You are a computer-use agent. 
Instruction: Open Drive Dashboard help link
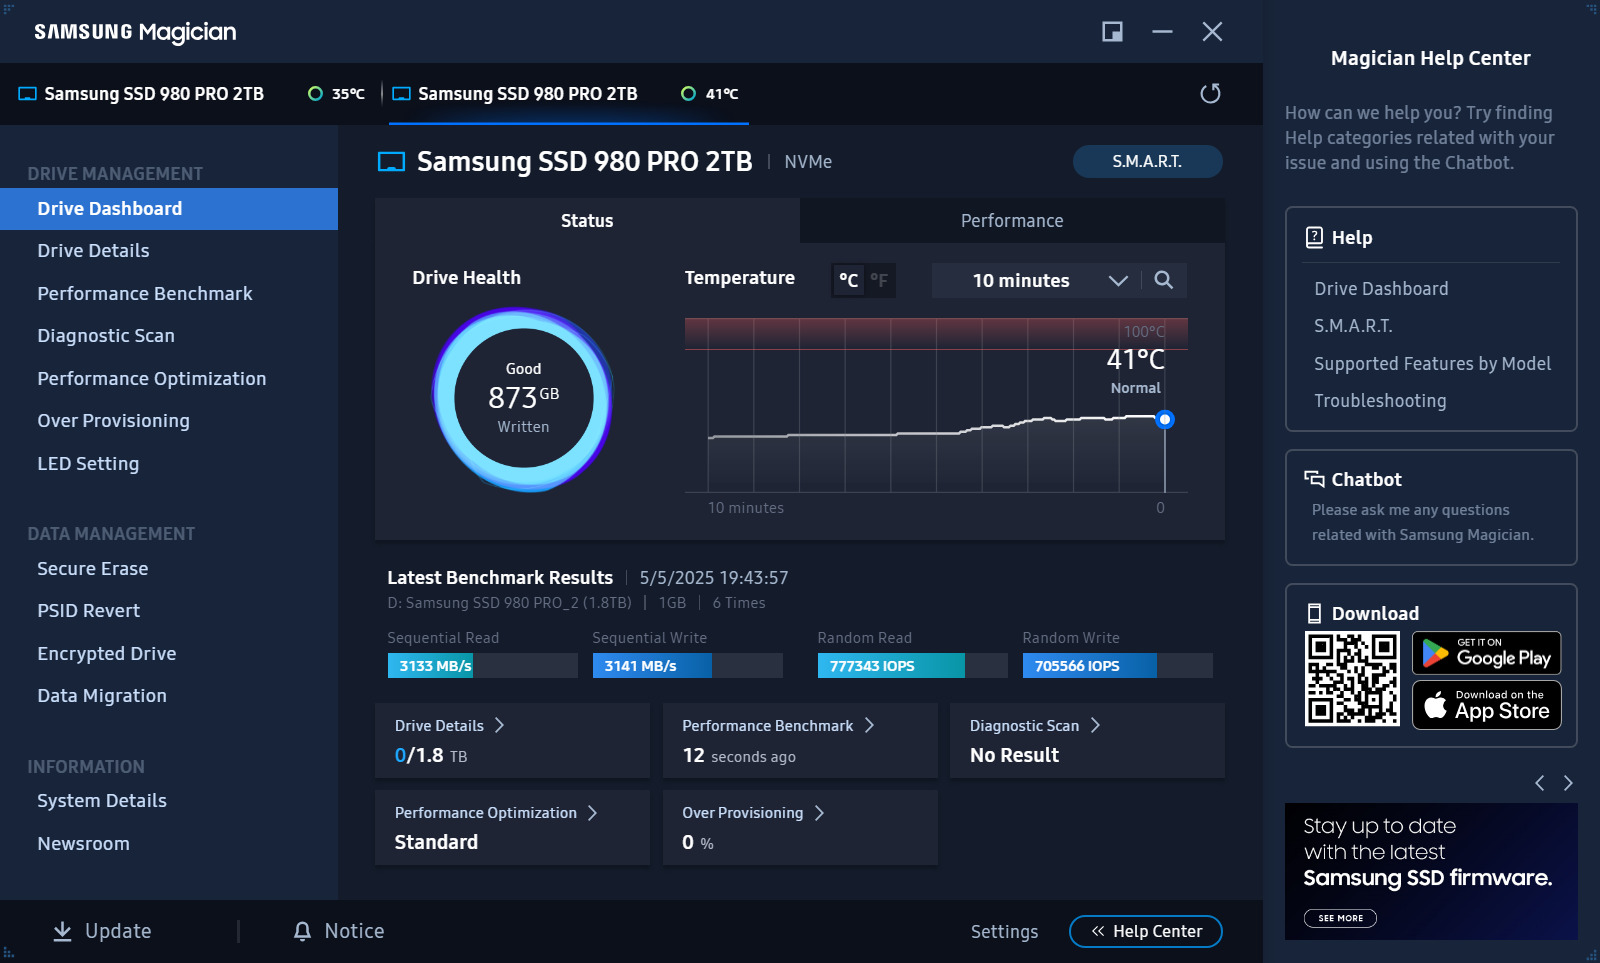click(1381, 289)
